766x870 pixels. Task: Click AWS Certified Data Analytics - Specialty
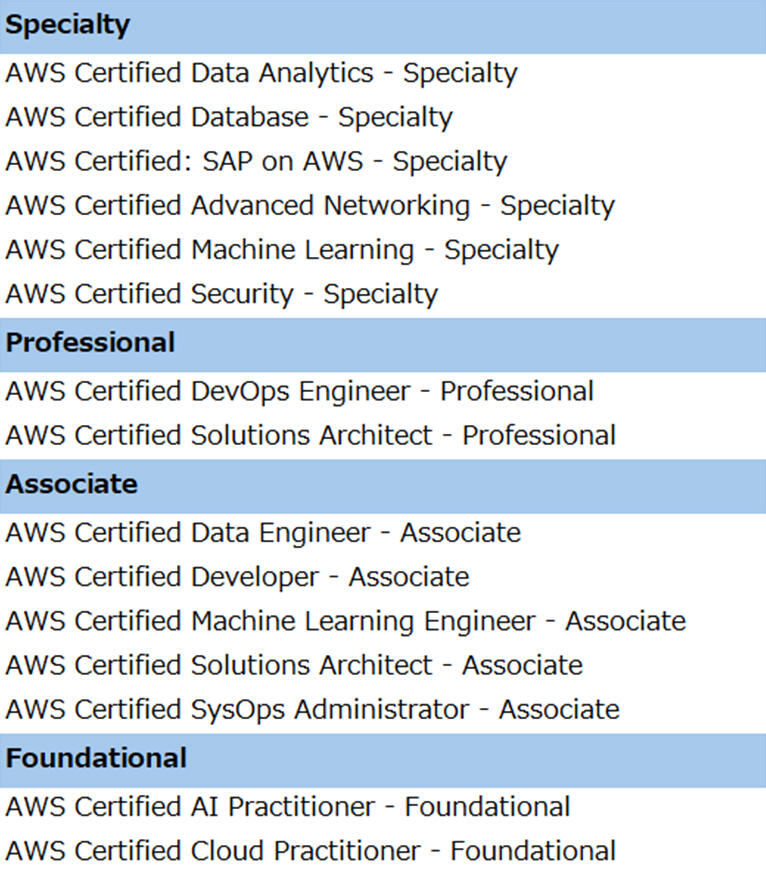tap(261, 74)
